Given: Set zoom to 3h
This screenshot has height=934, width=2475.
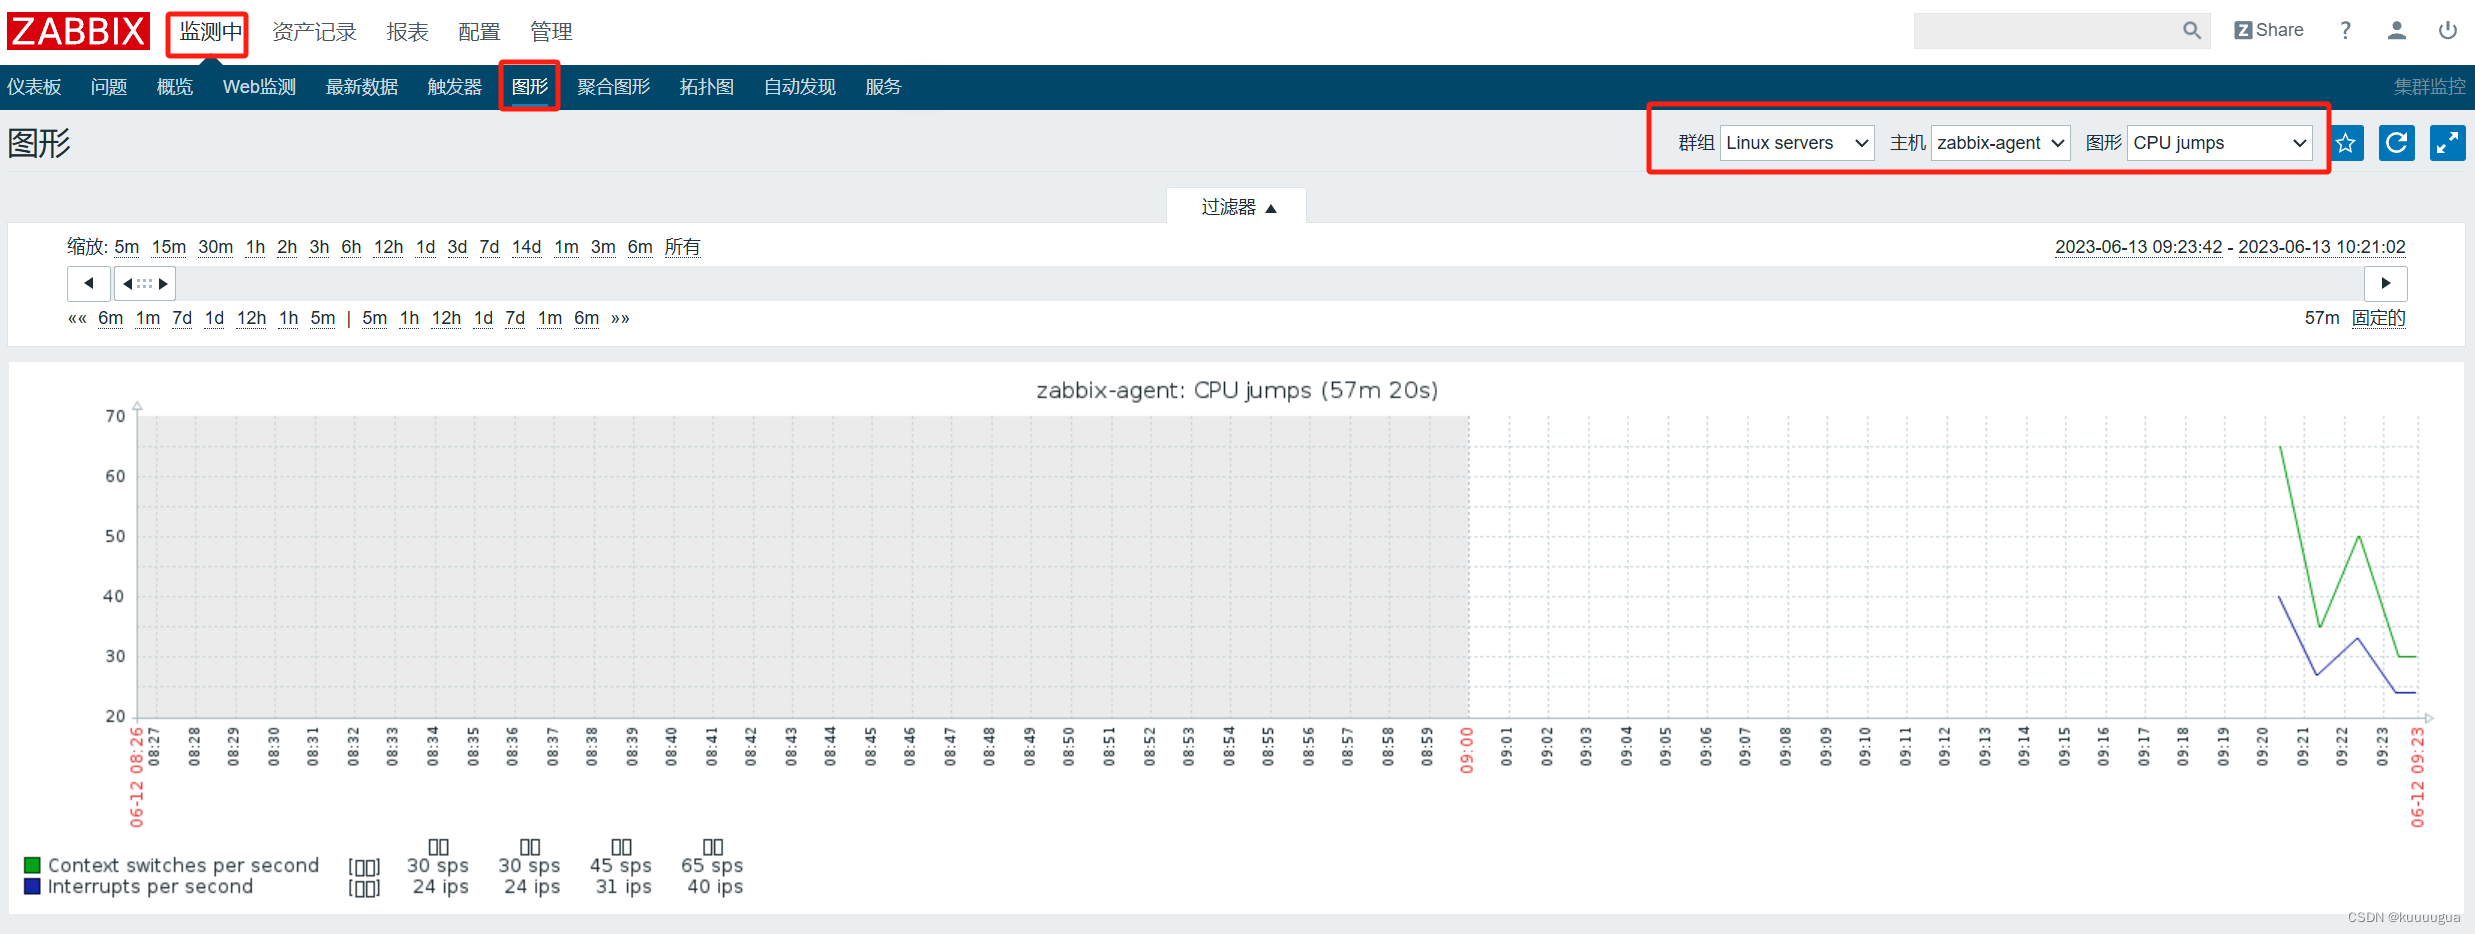Looking at the screenshot, I should coord(319,247).
